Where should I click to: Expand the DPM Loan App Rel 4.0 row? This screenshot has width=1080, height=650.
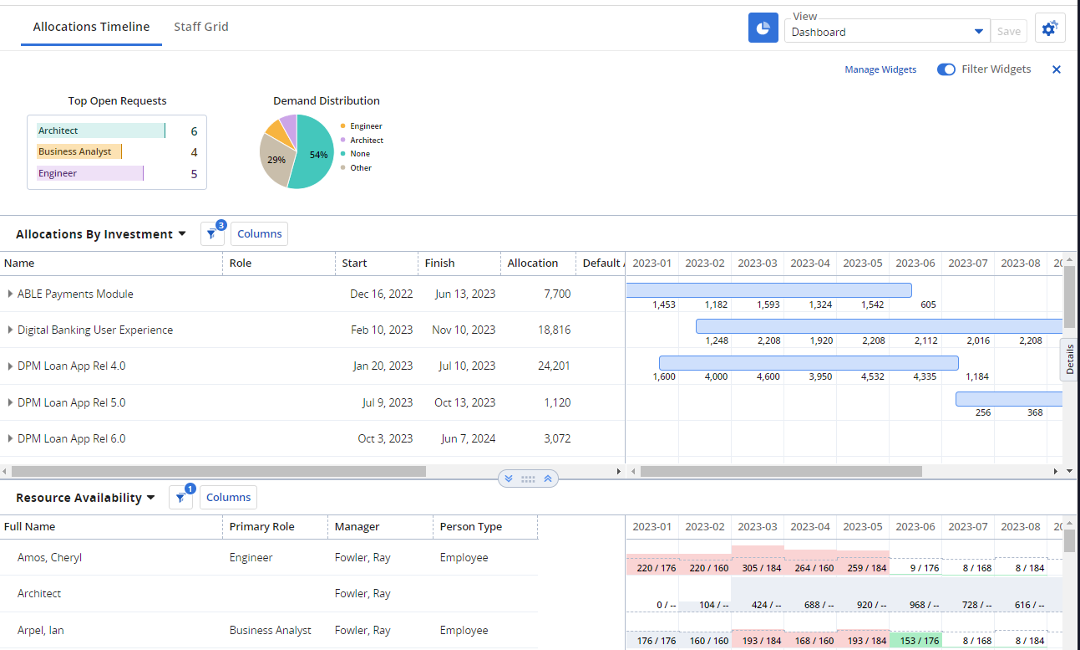(x=10, y=366)
